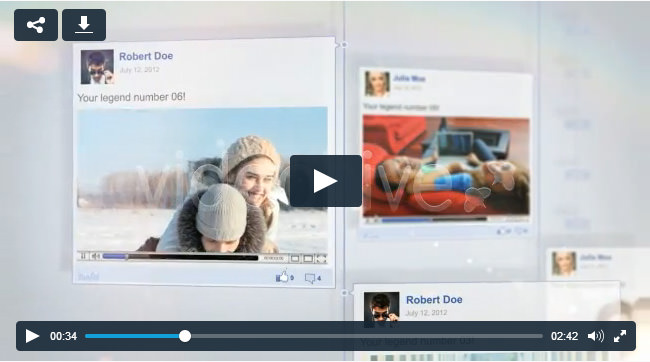The image size is (650, 362).
Task: Click pause icon in embedded winter video
Action: [83, 257]
